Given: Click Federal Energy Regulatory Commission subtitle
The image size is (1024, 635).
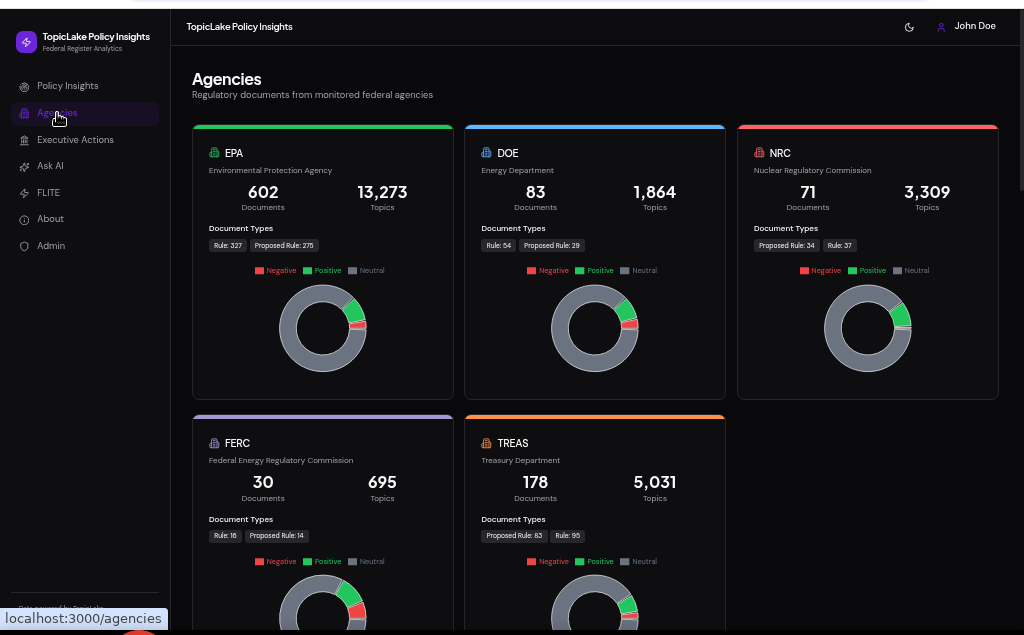Looking at the screenshot, I should pyautogui.click(x=281, y=461).
